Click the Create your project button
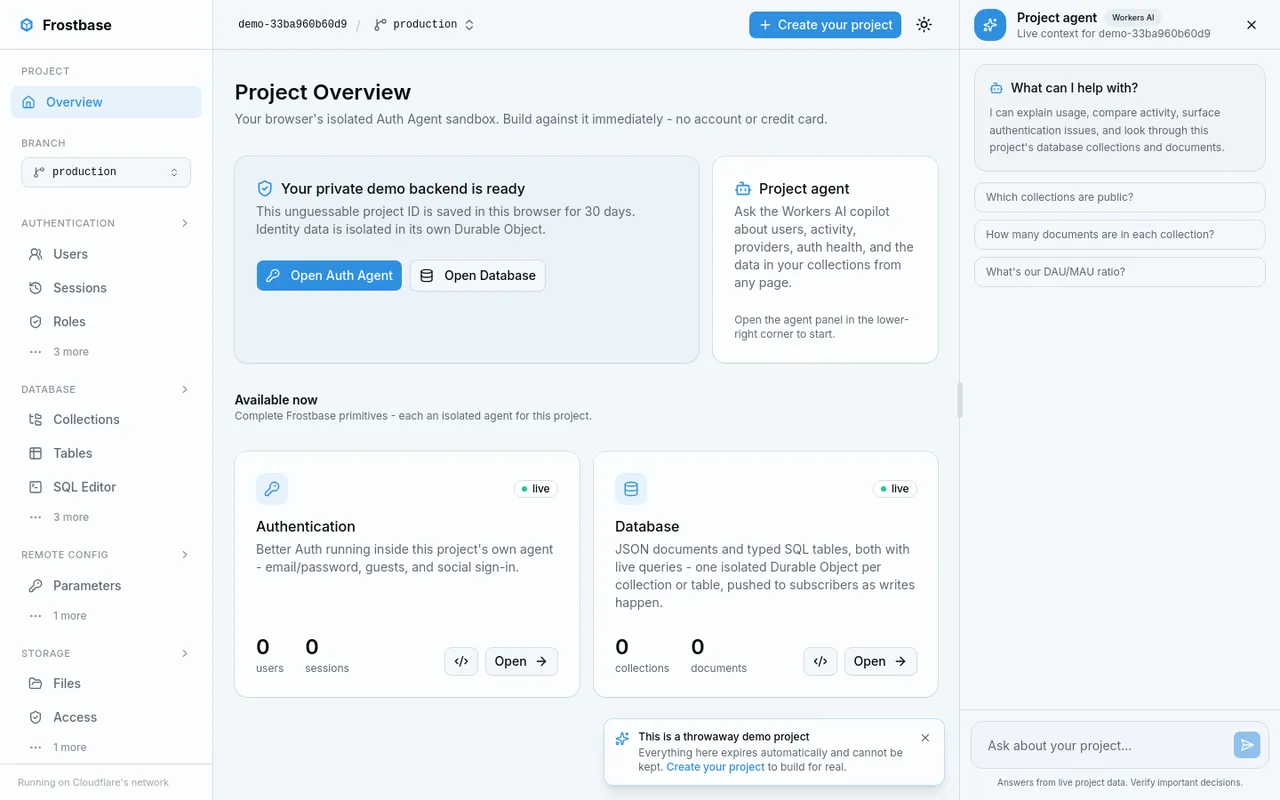Screen dimensions: 1280x800 [825, 25]
